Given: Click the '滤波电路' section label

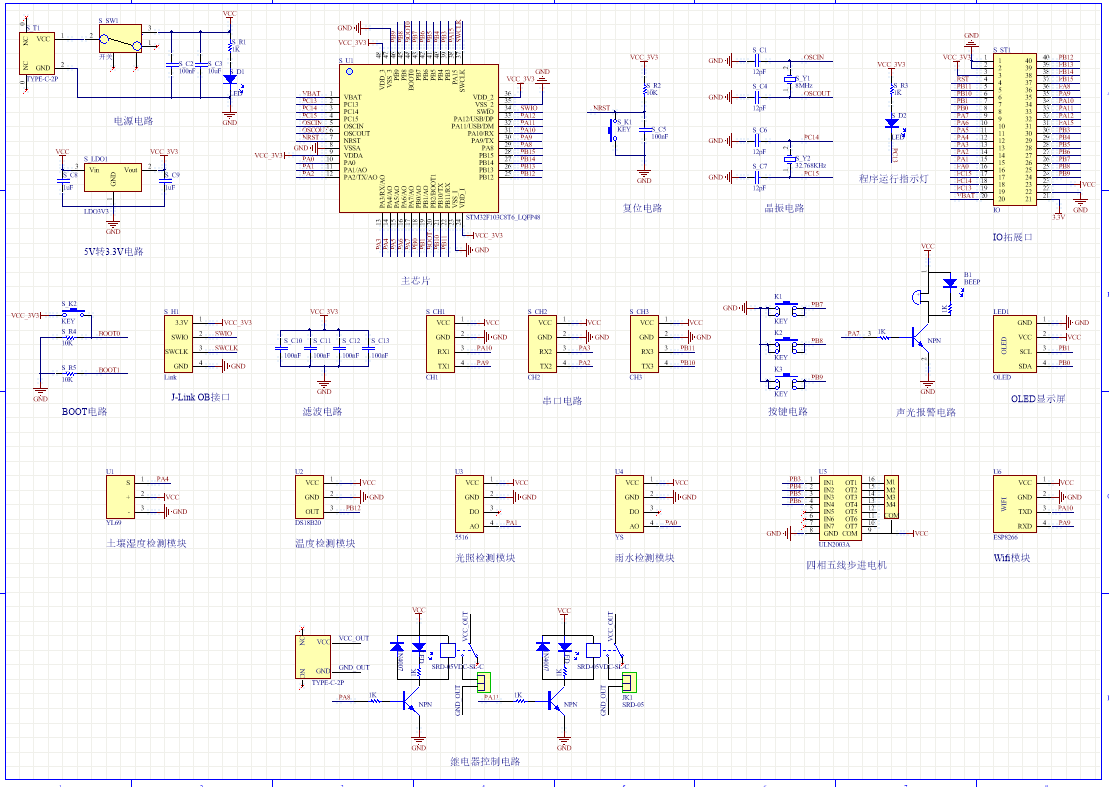Looking at the screenshot, I should click(323, 412).
